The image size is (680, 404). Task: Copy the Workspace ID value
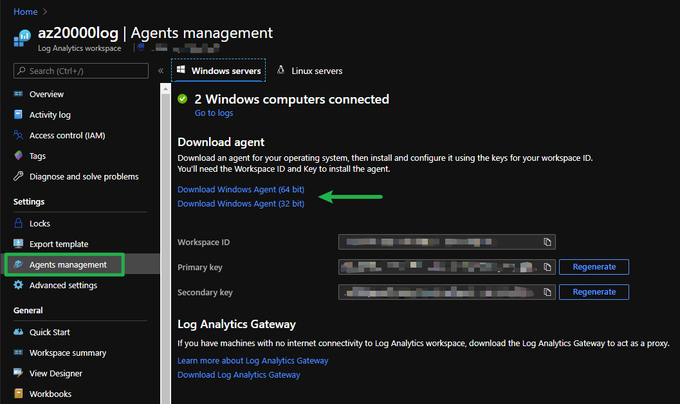[x=547, y=242]
